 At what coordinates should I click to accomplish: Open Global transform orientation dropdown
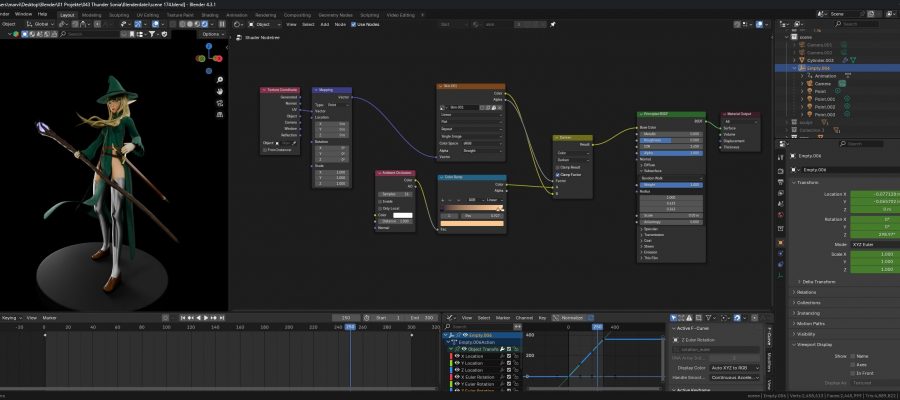[40, 24]
